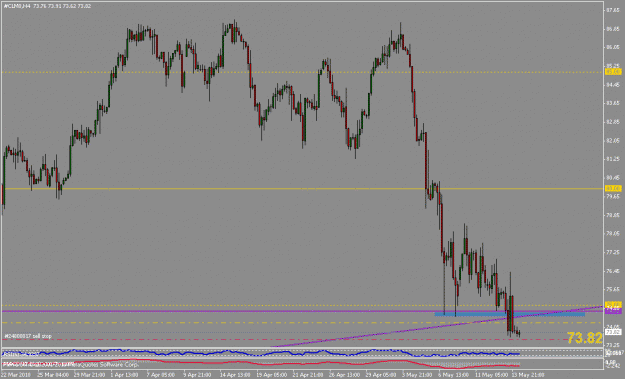Click the '6 May 13:00' time label

pyautogui.click(x=454, y=375)
